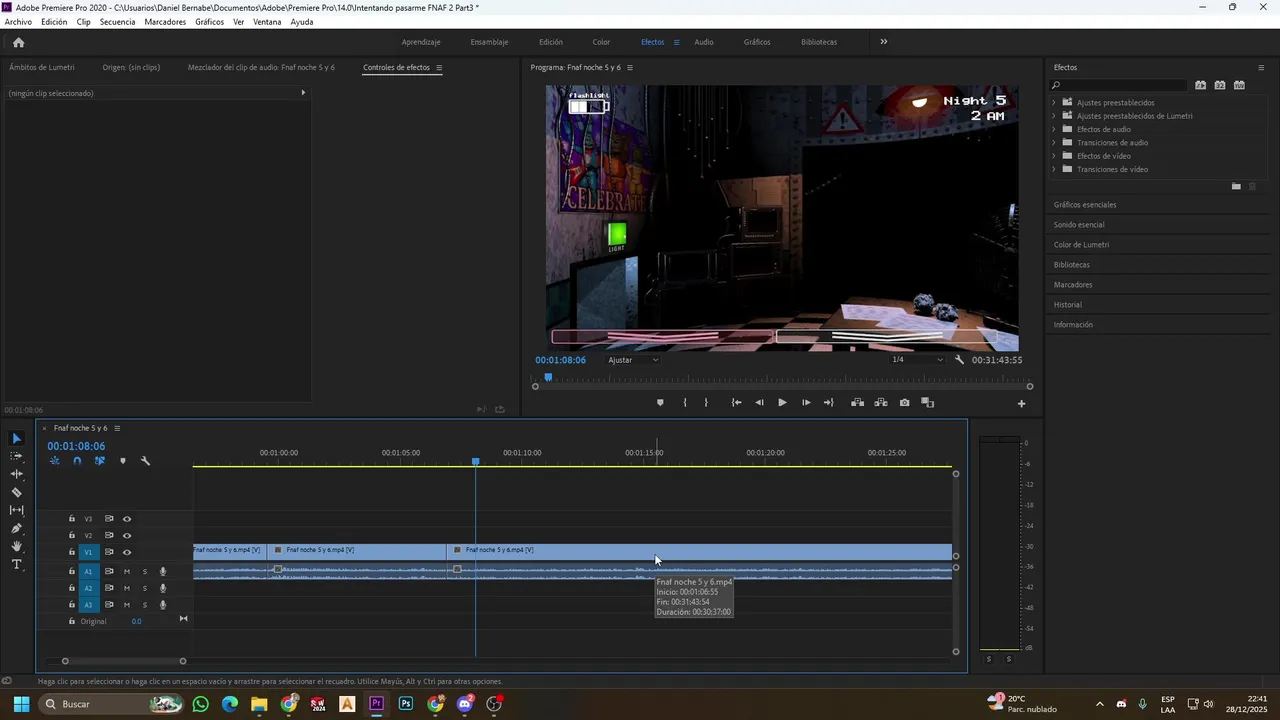Open the Información panel
This screenshot has height=720, width=1280.
click(x=1073, y=325)
